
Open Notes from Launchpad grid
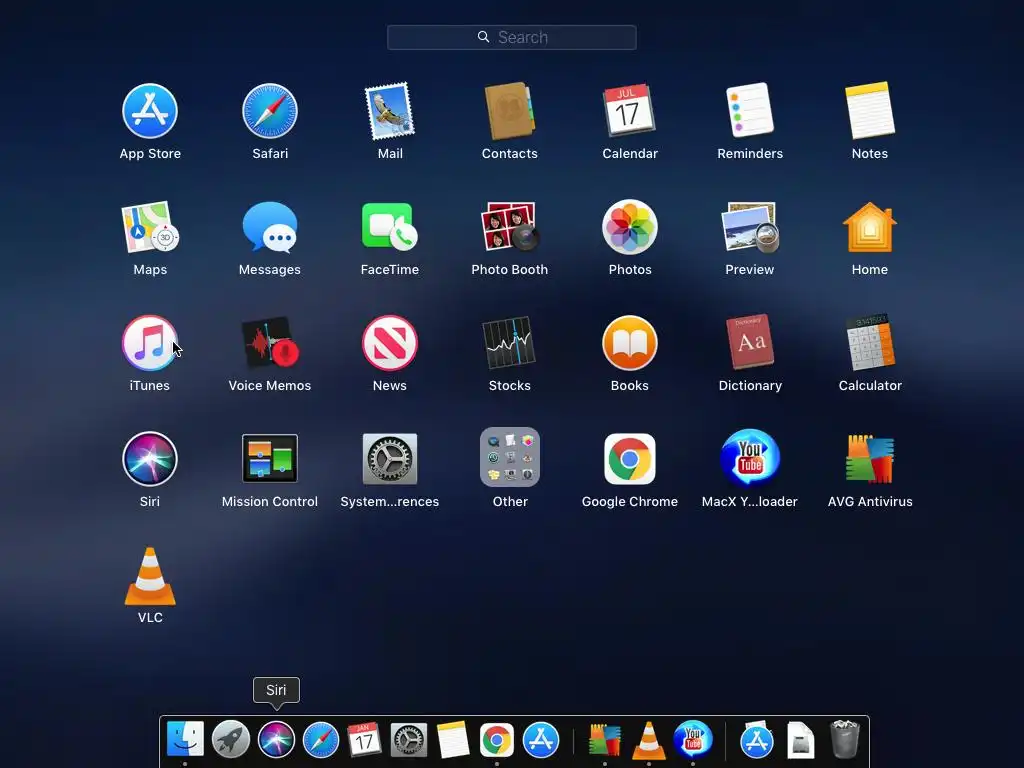(869, 110)
